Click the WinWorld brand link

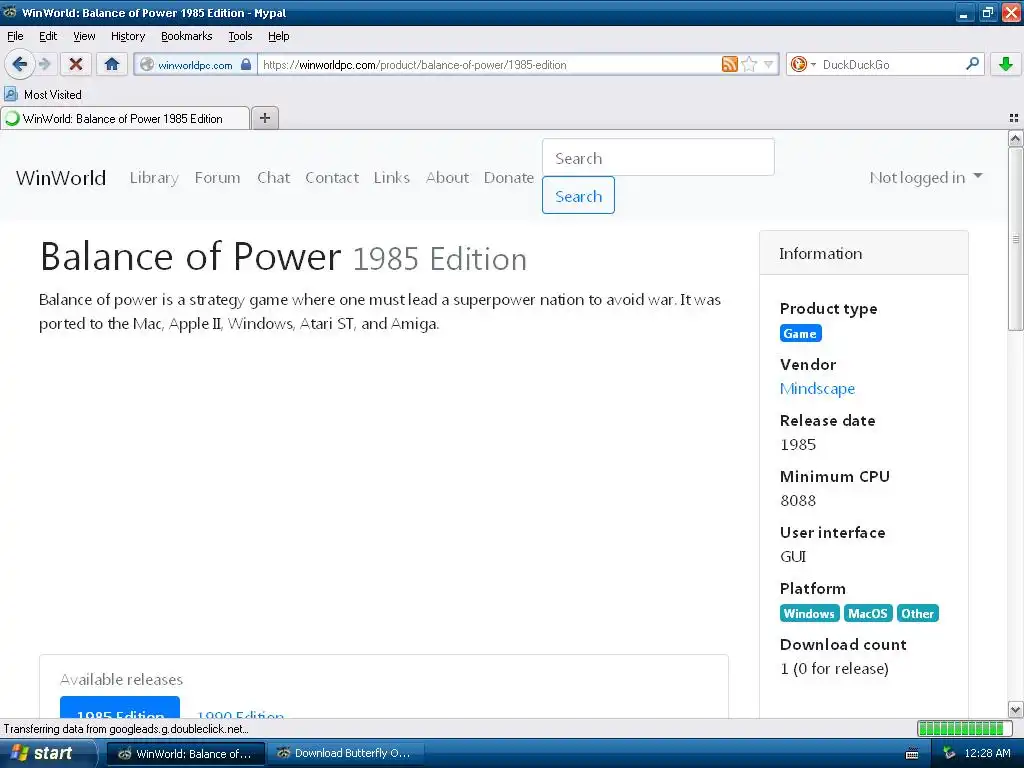[61, 178]
